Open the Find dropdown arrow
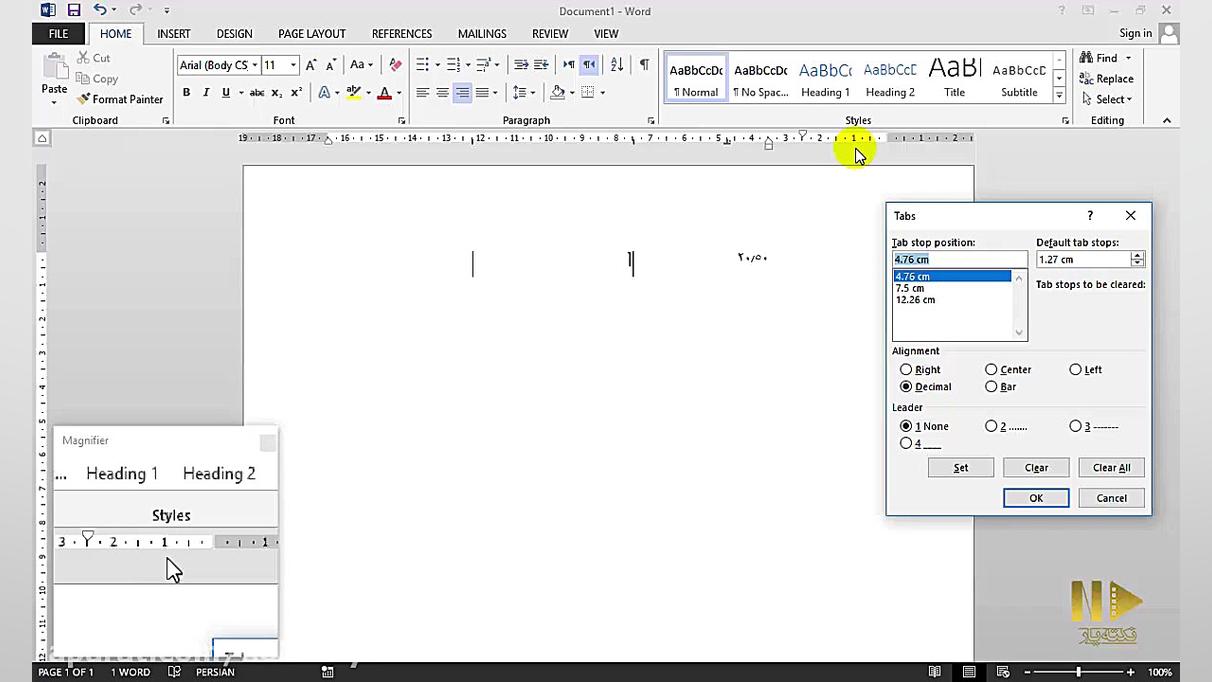Viewport: 1212px width, 682px height. point(1128,58)
